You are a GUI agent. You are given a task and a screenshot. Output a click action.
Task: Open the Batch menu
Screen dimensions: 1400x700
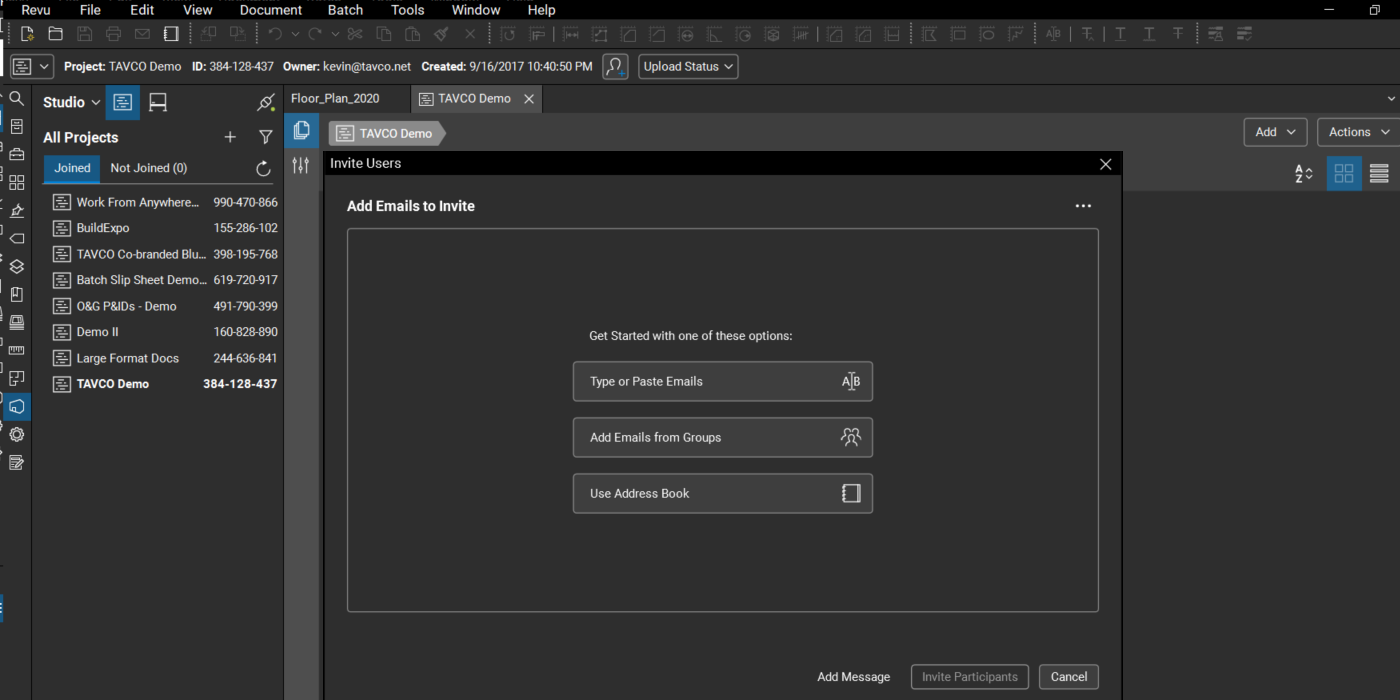click(x=345, y=10)
